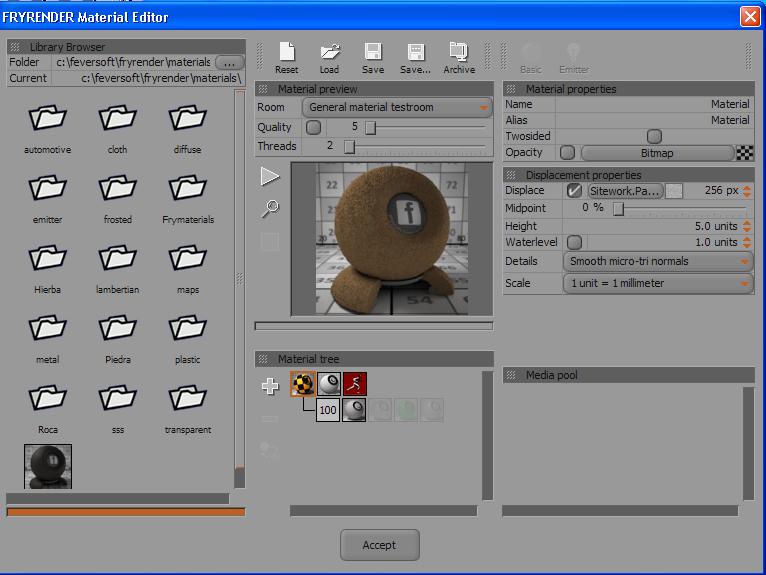Click the Save material icon

tap(373, 58)
